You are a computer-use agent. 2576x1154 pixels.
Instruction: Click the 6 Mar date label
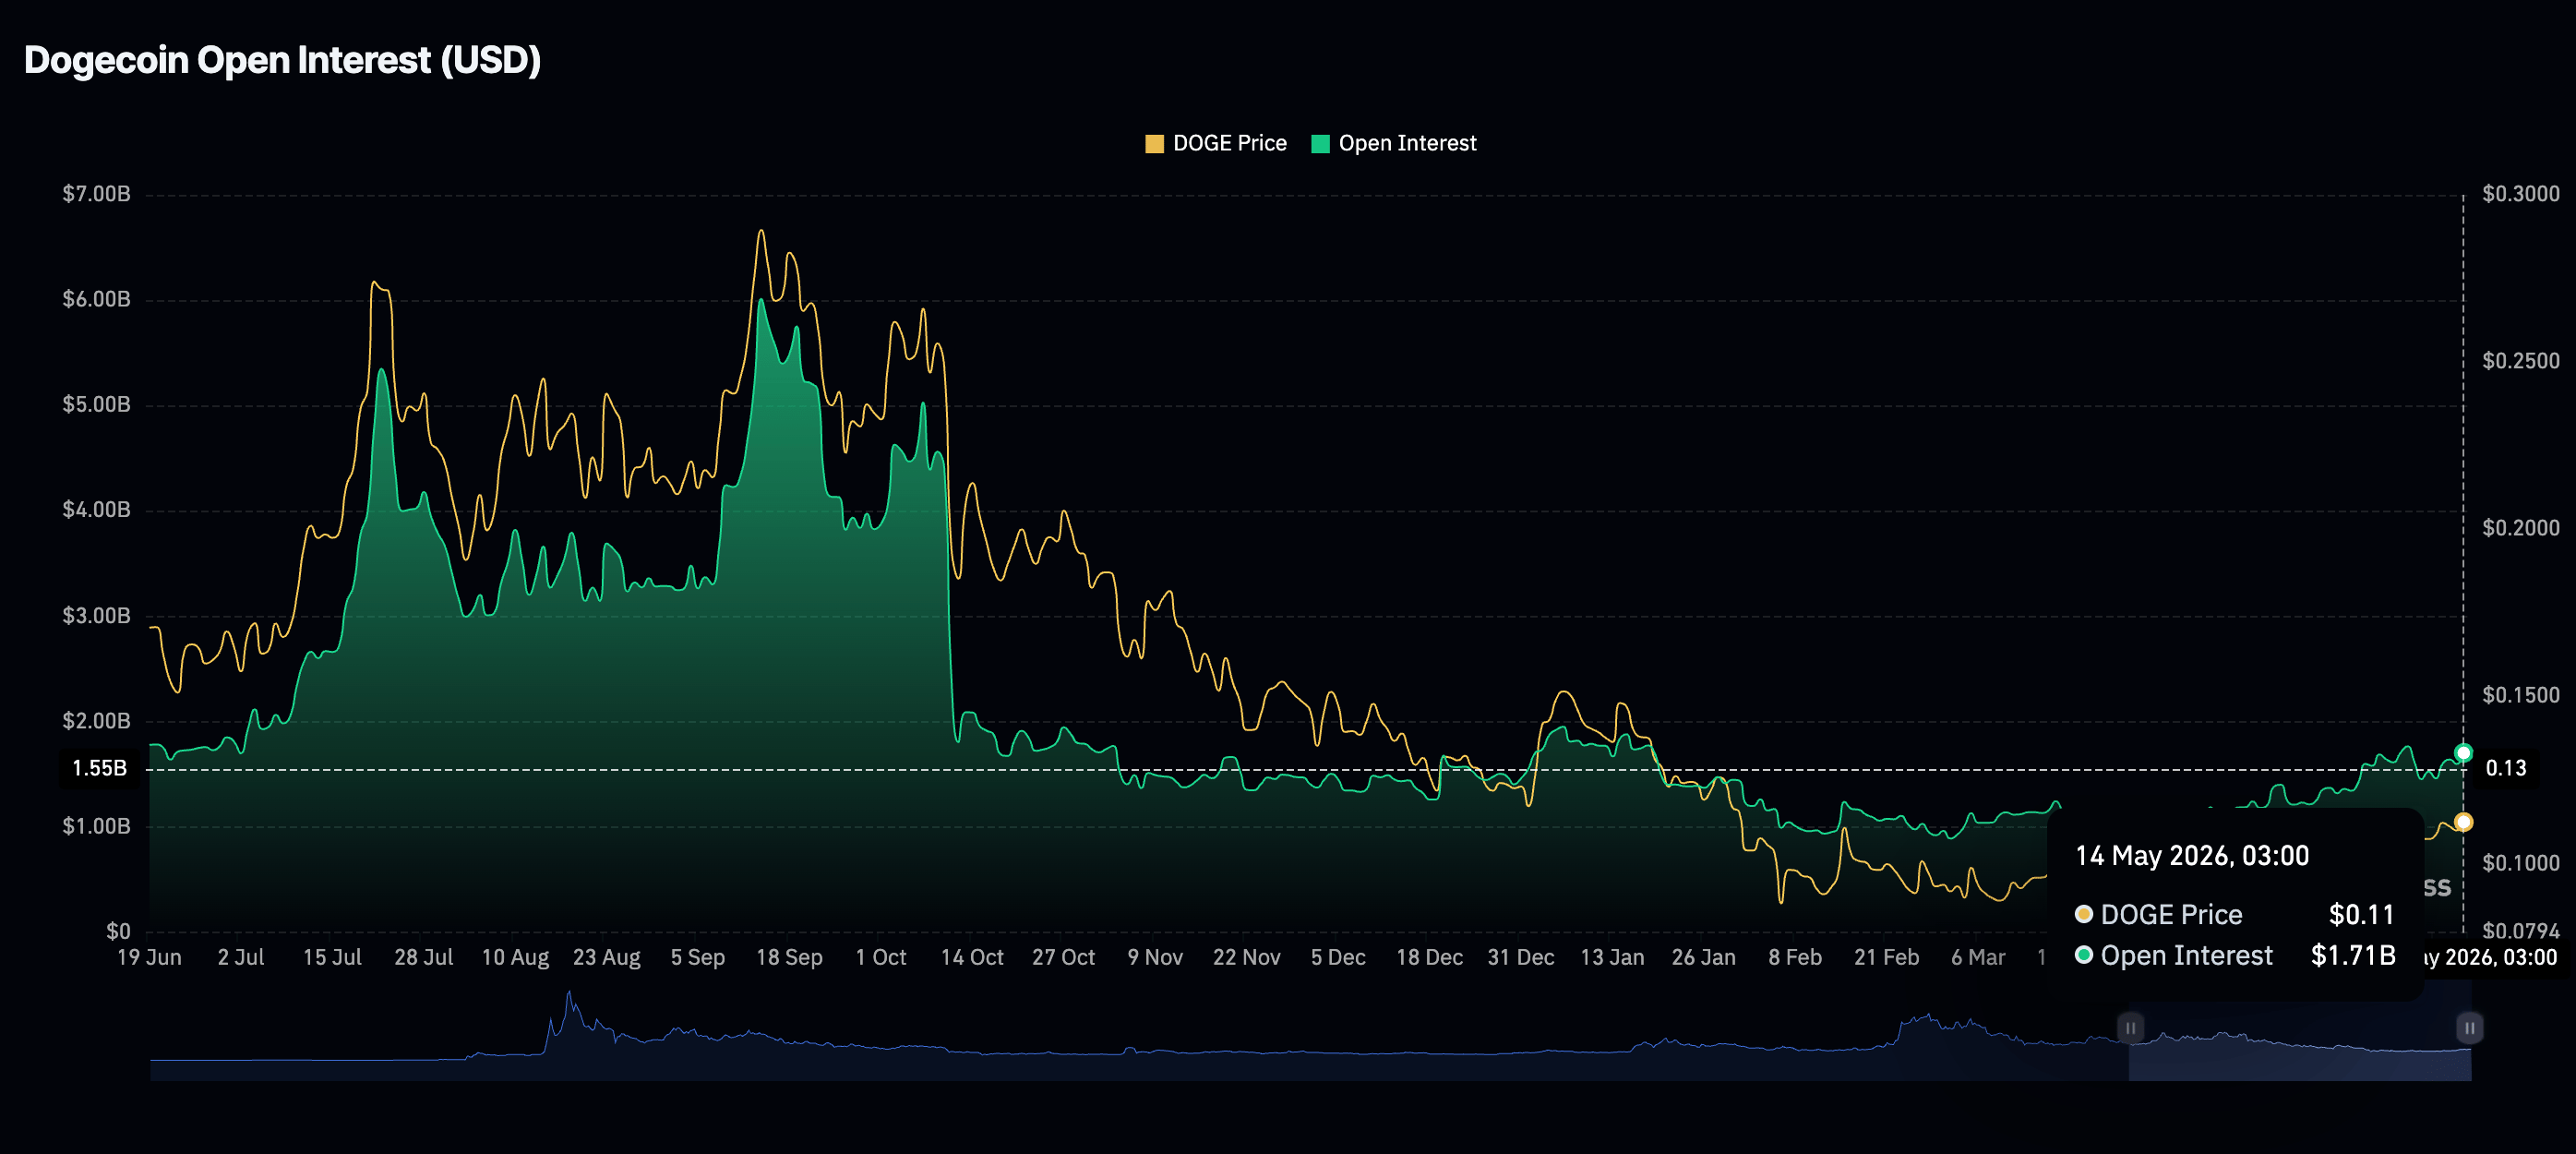(1978, 957)
